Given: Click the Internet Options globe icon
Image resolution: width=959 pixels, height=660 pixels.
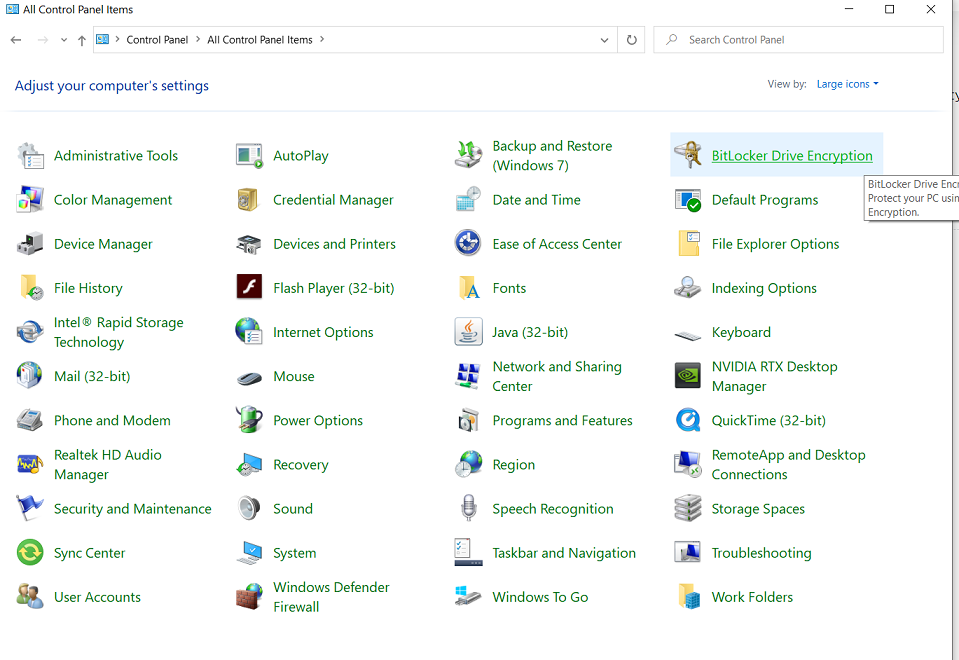Looking at the screenshot, I should click(249, 332).
